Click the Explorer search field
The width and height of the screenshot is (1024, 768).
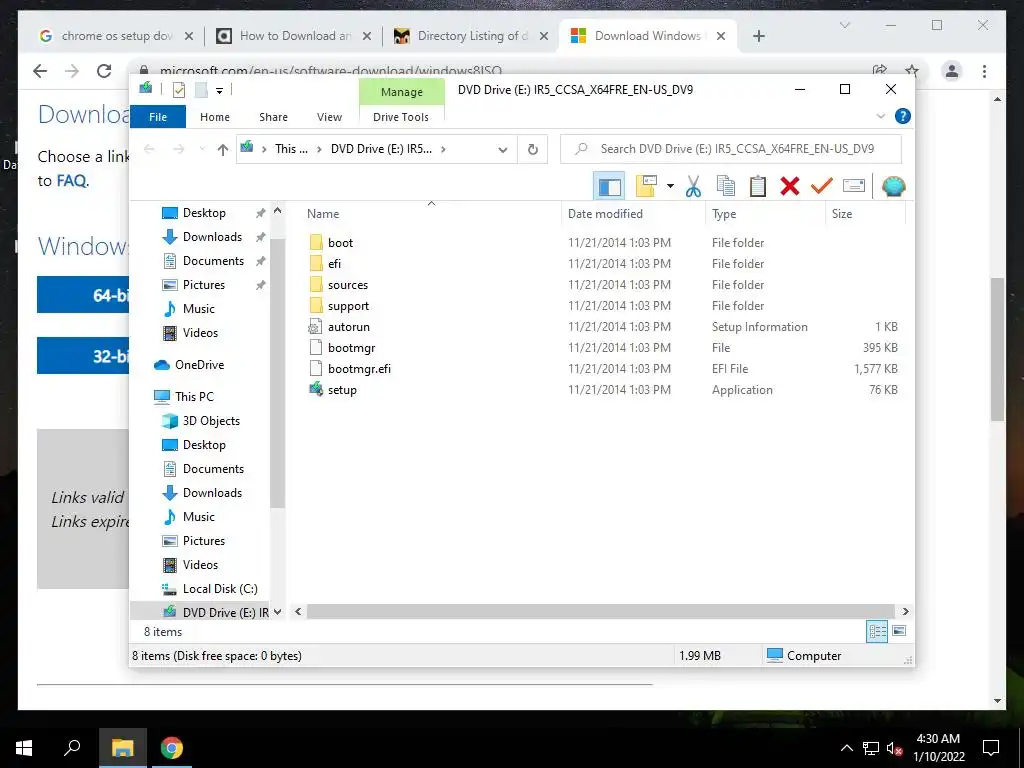[731, 149]
